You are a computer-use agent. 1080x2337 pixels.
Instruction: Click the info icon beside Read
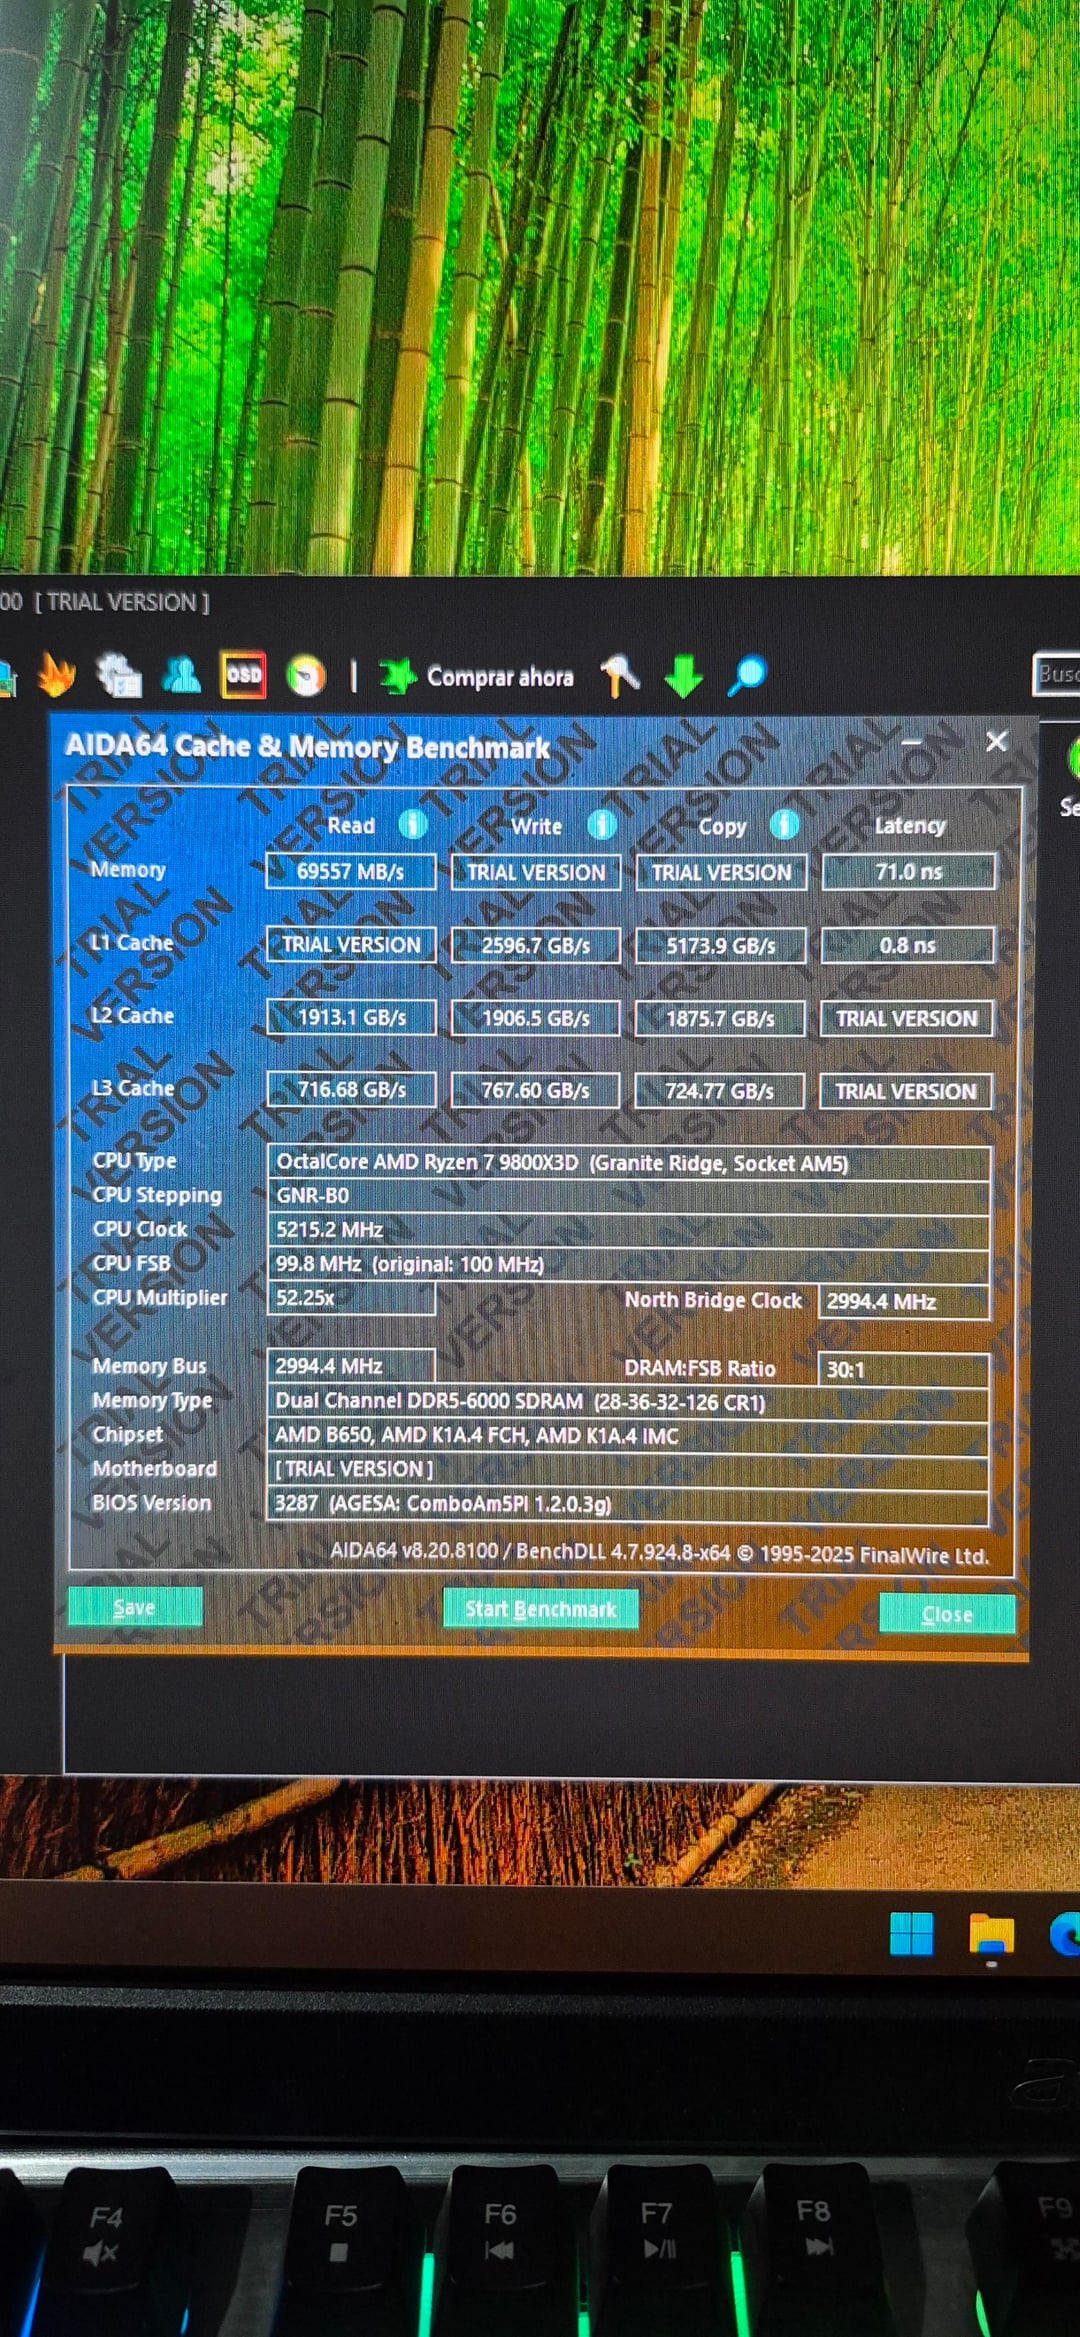pyautogui.click(x=412, y=825)
